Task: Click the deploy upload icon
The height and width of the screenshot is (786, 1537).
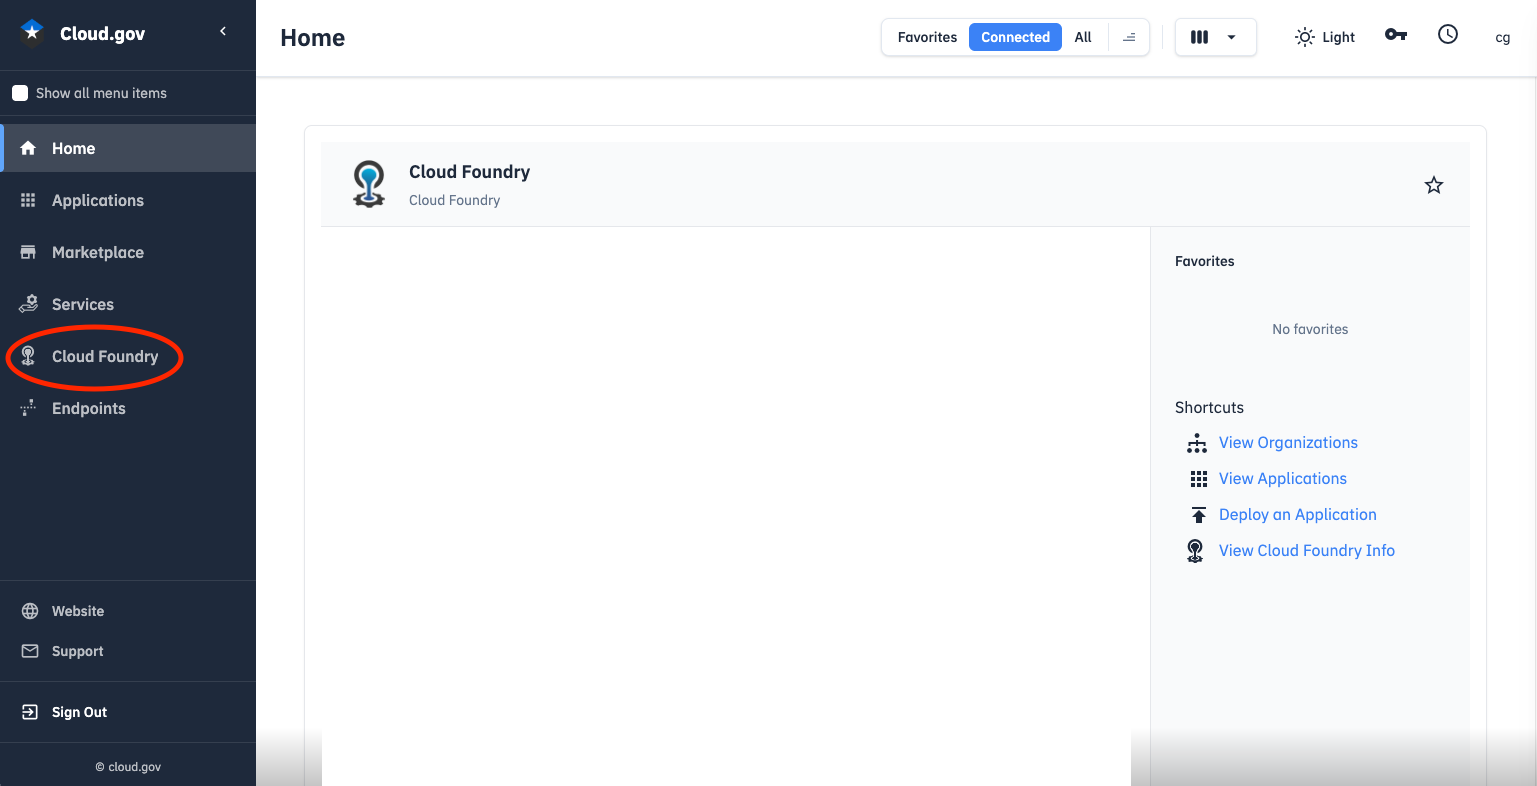Action: click(1198, 515)
